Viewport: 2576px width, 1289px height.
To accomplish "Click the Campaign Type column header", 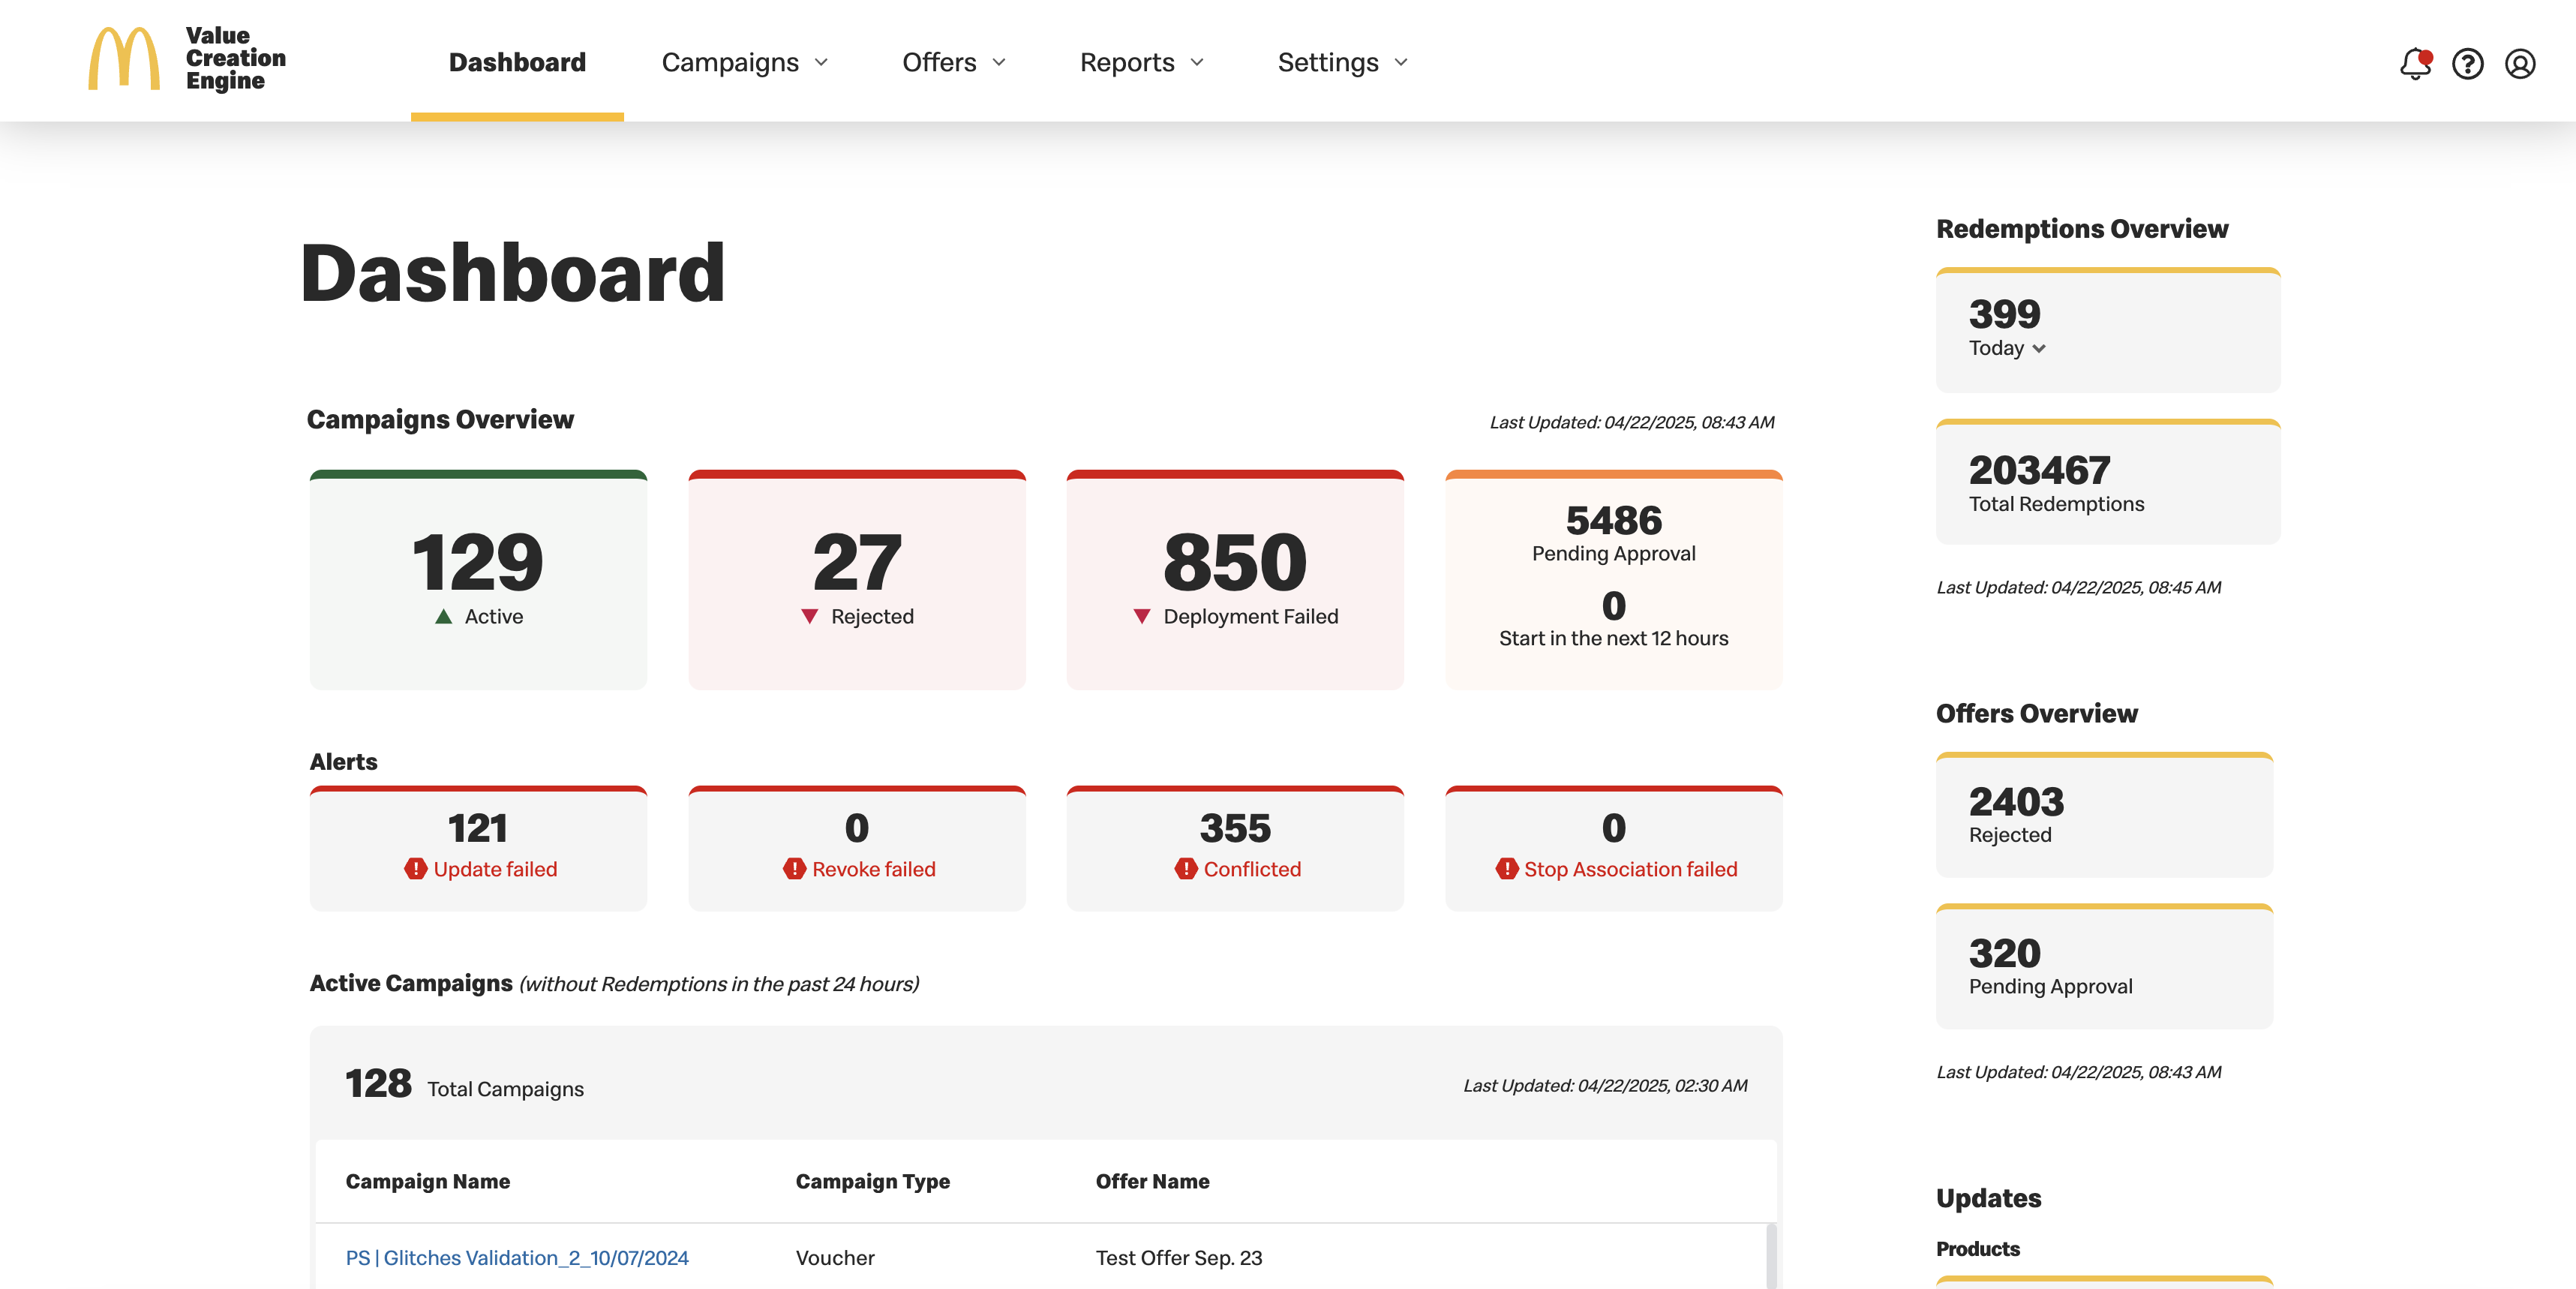I will [872, 1181].
